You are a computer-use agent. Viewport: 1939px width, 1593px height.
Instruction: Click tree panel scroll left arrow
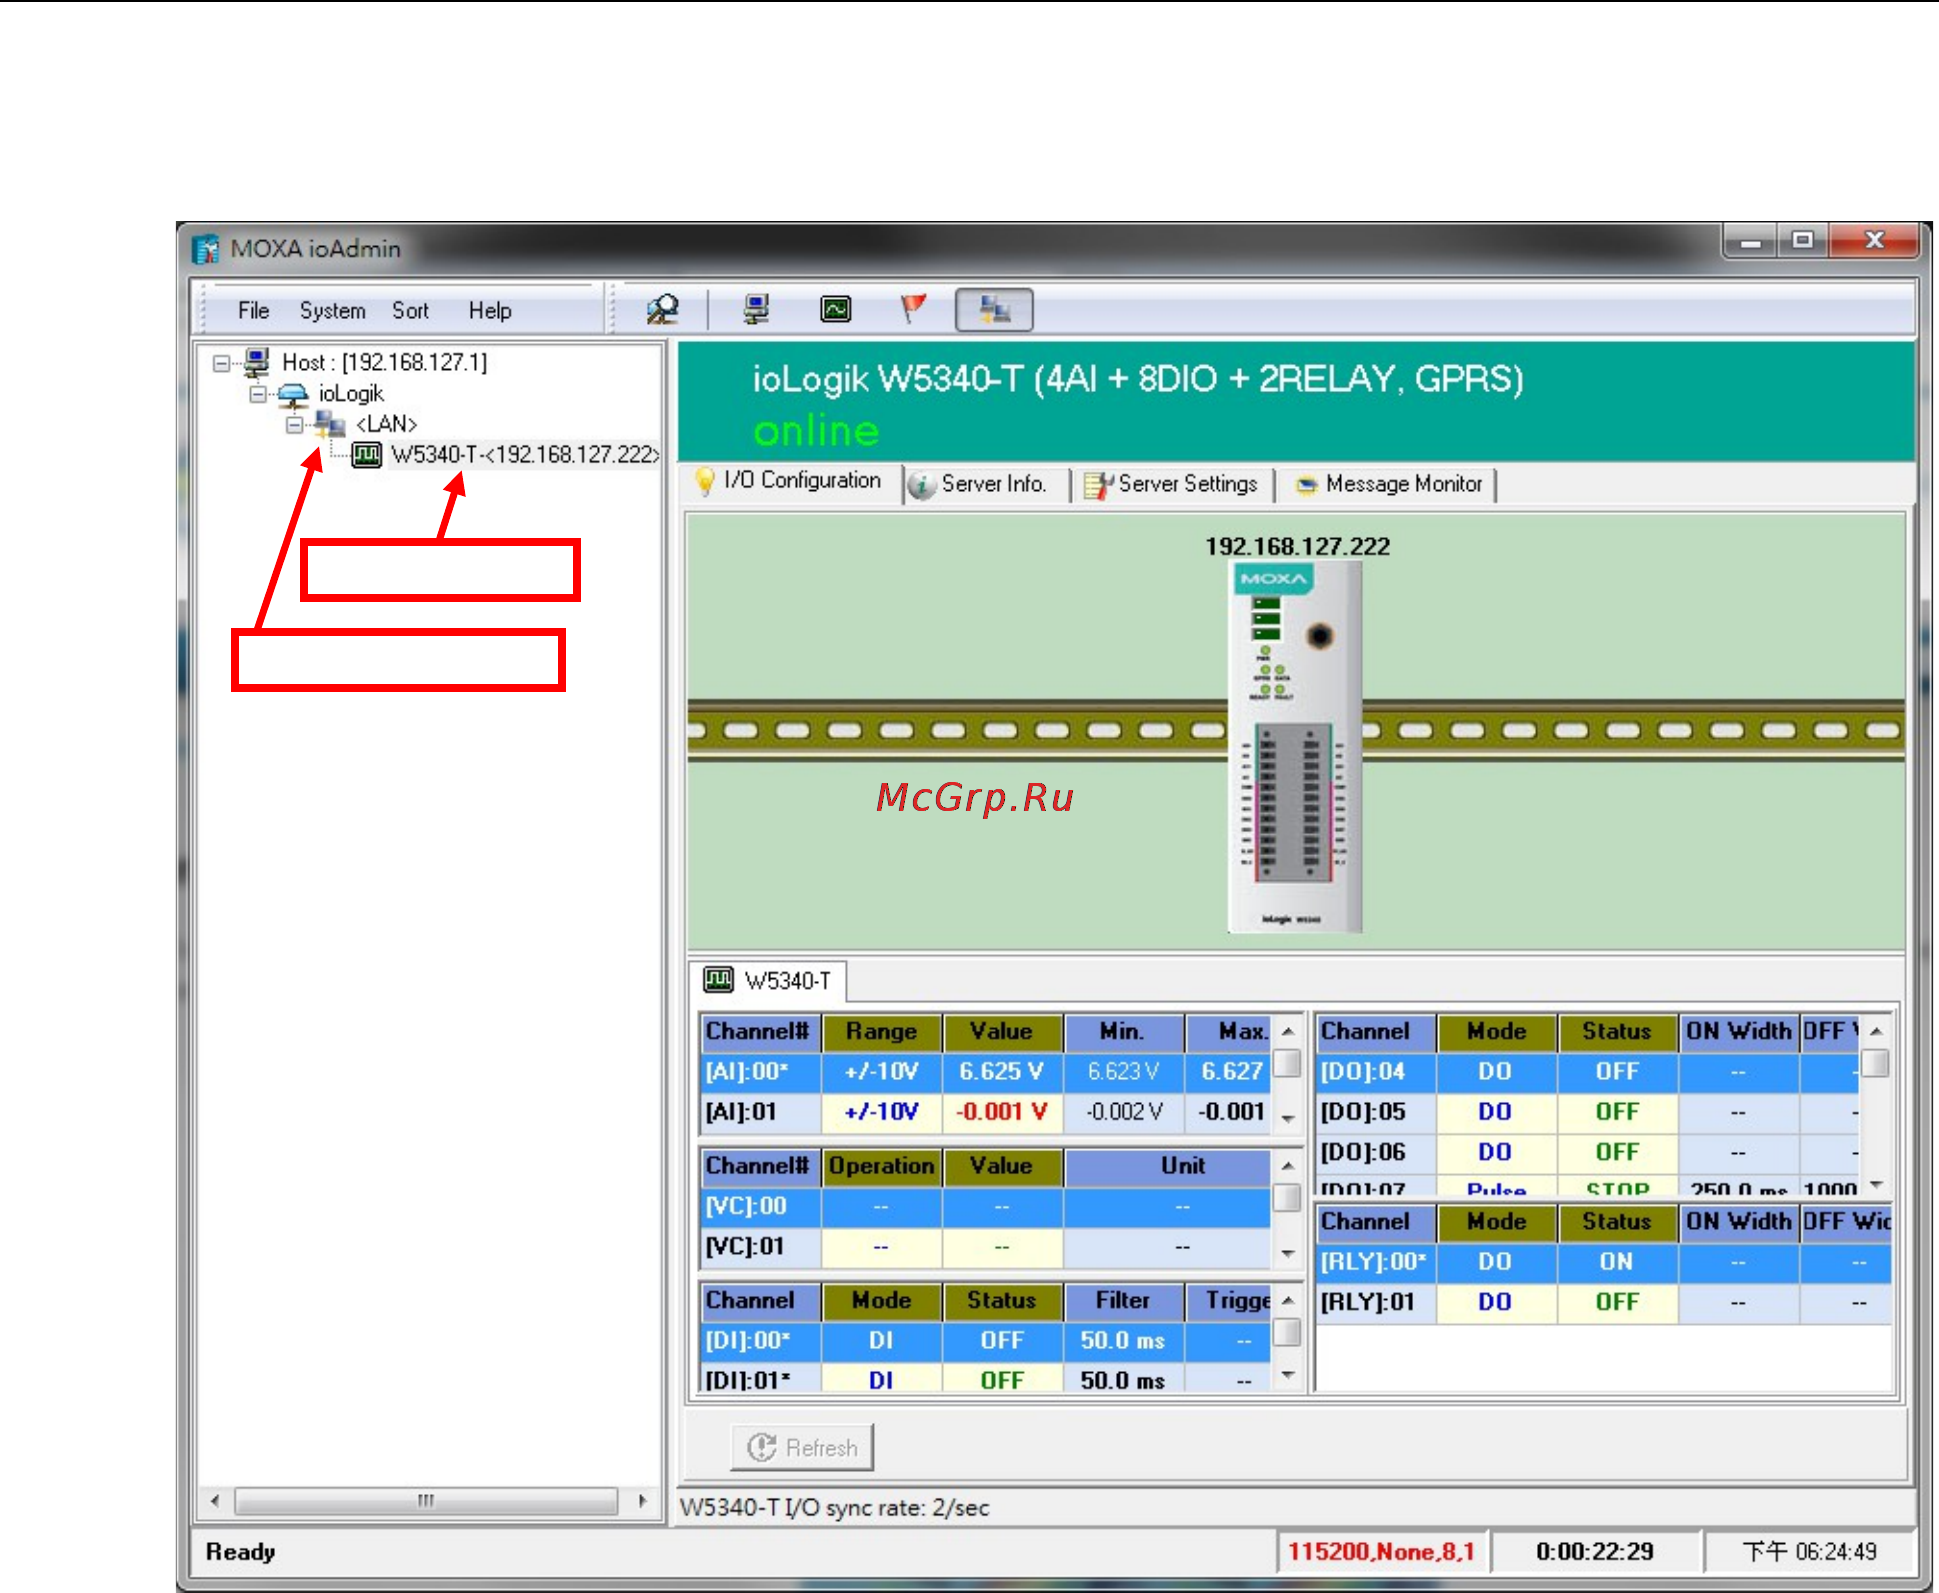pyautogui.click(x=215, y=1501)
